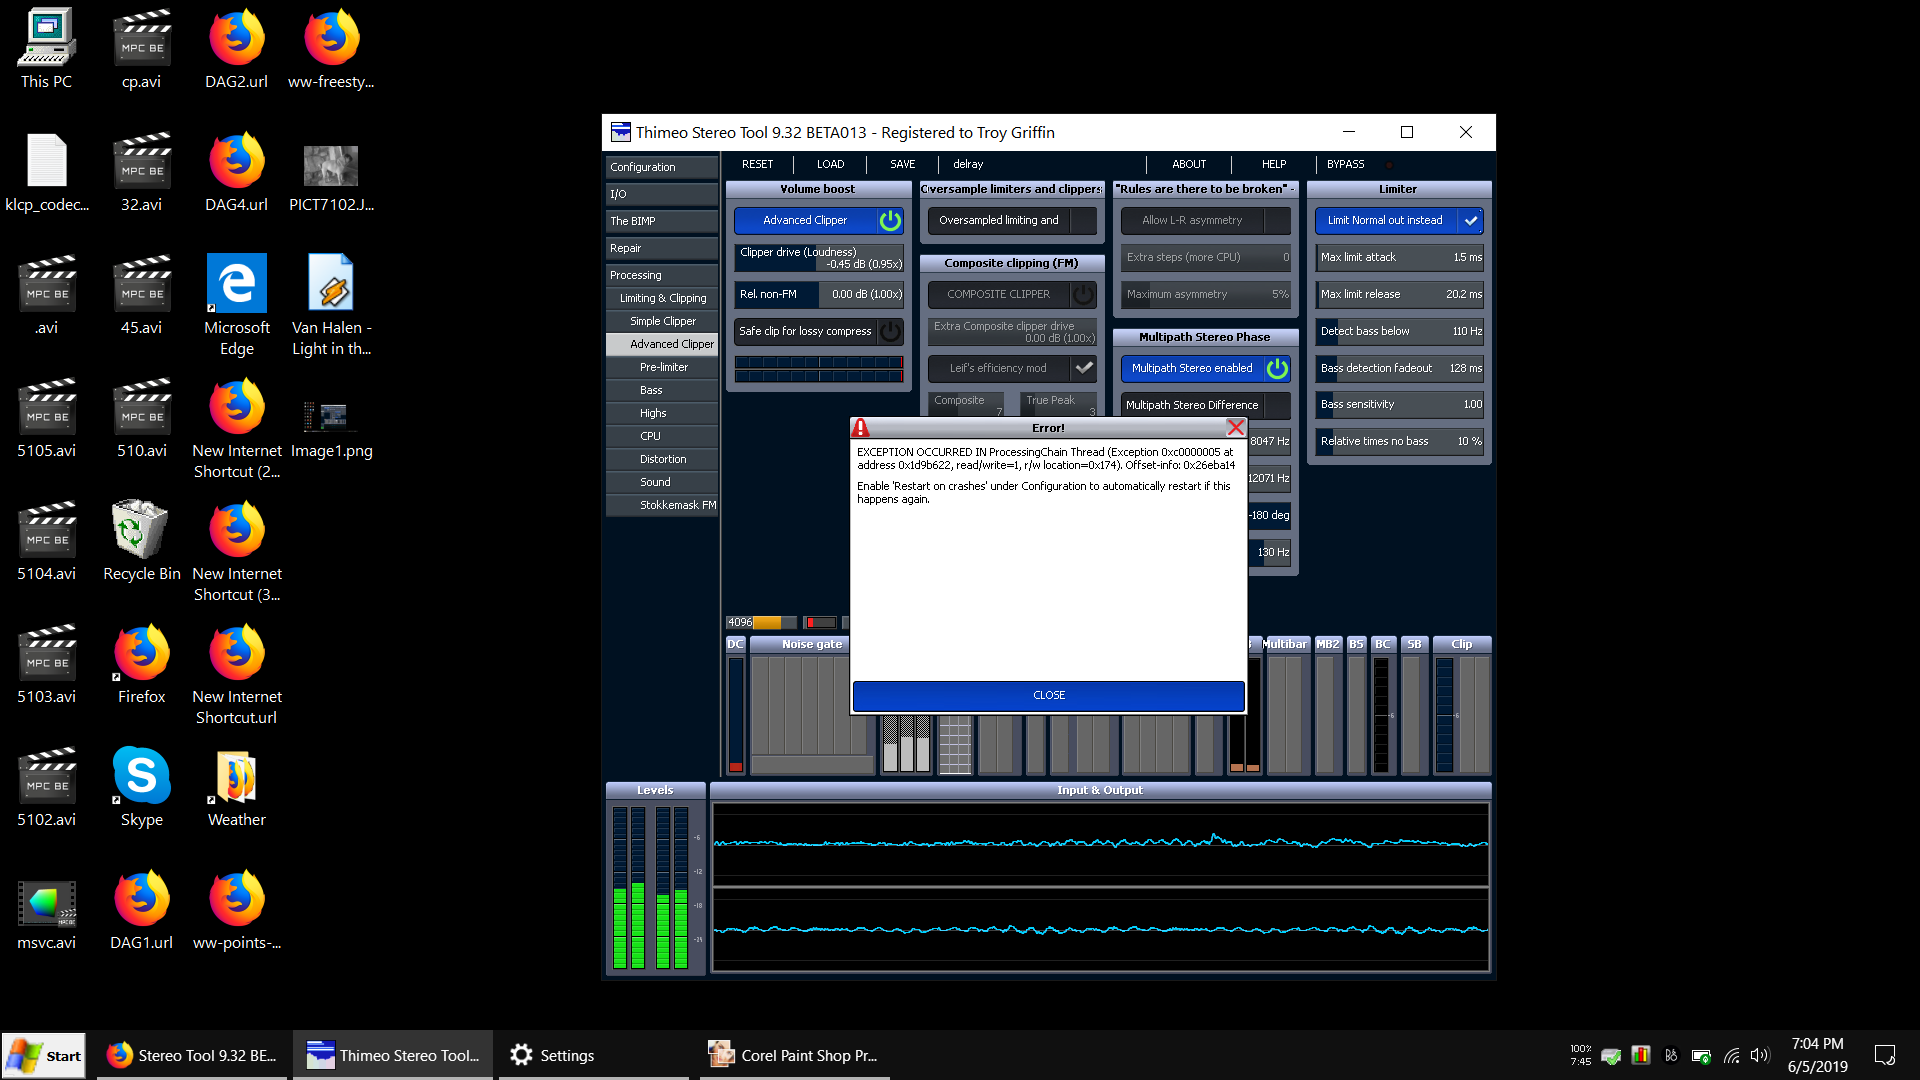Adjust Max limit attack slider

click(1400, 257)
